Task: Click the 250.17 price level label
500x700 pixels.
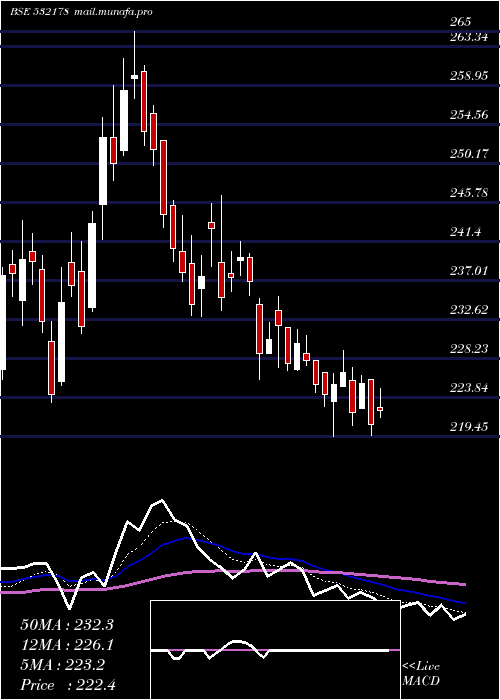Action: point(468,154)
